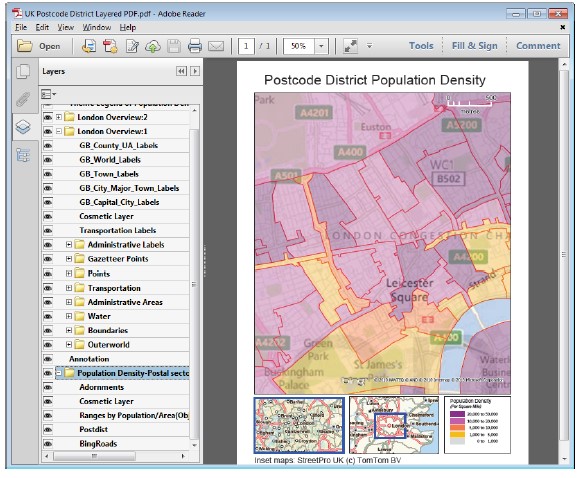
Task: Toggle visibility of GB_Town_Labels layer
Action: (48, 174)
